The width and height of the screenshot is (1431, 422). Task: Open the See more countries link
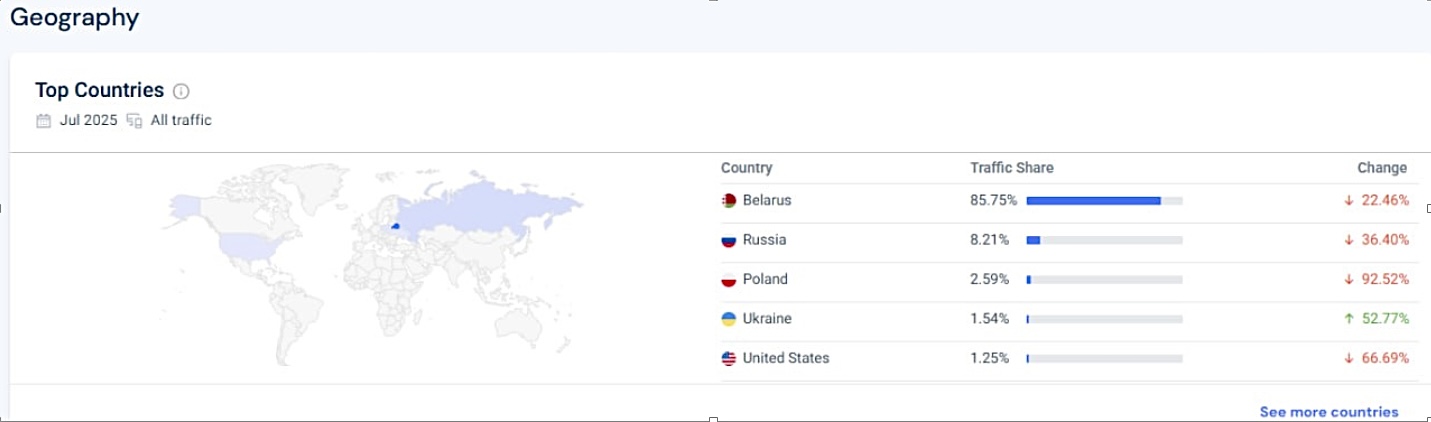[x=1328, y=412]
